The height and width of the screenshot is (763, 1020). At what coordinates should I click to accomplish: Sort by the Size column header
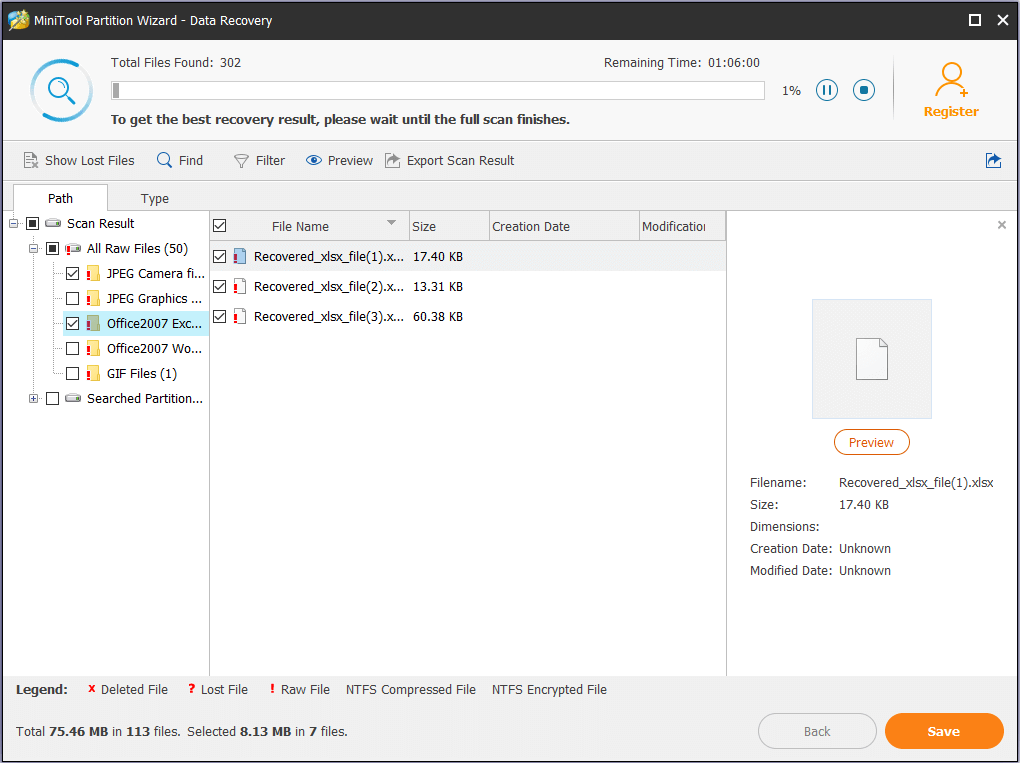tap(450, 226)
